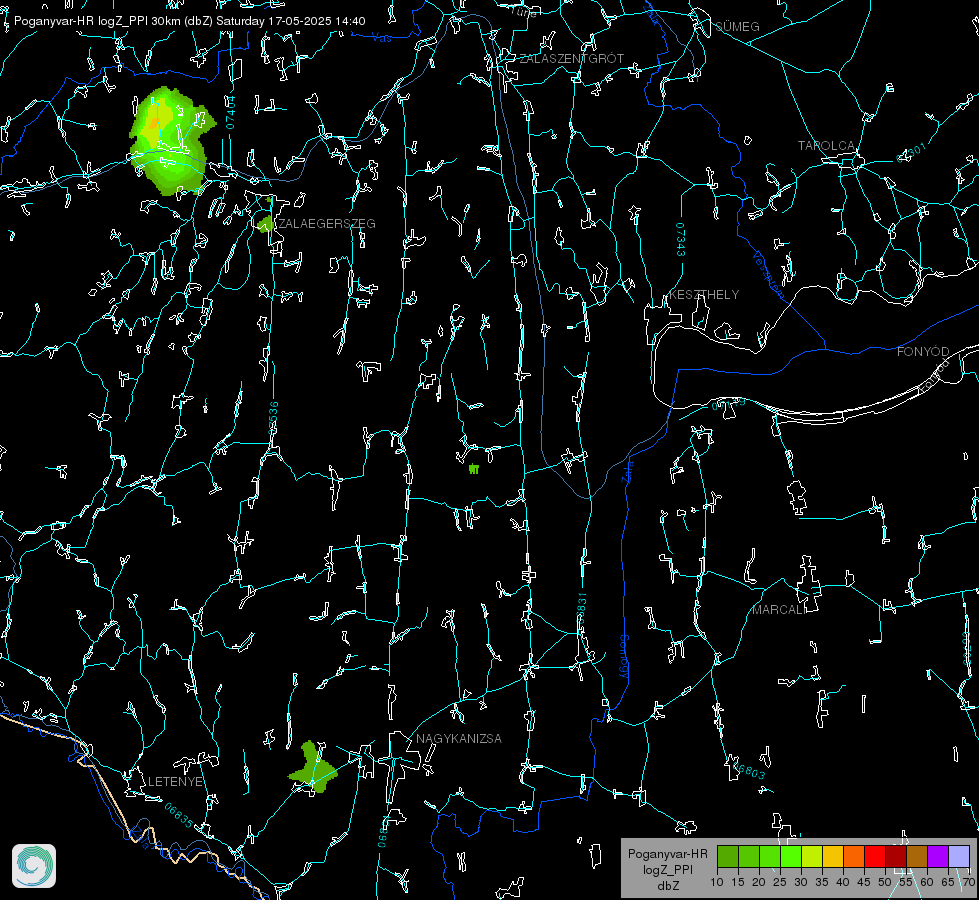Click the swirl logo icon
This screenshot has height=900, width=979.
coord(34,866)
